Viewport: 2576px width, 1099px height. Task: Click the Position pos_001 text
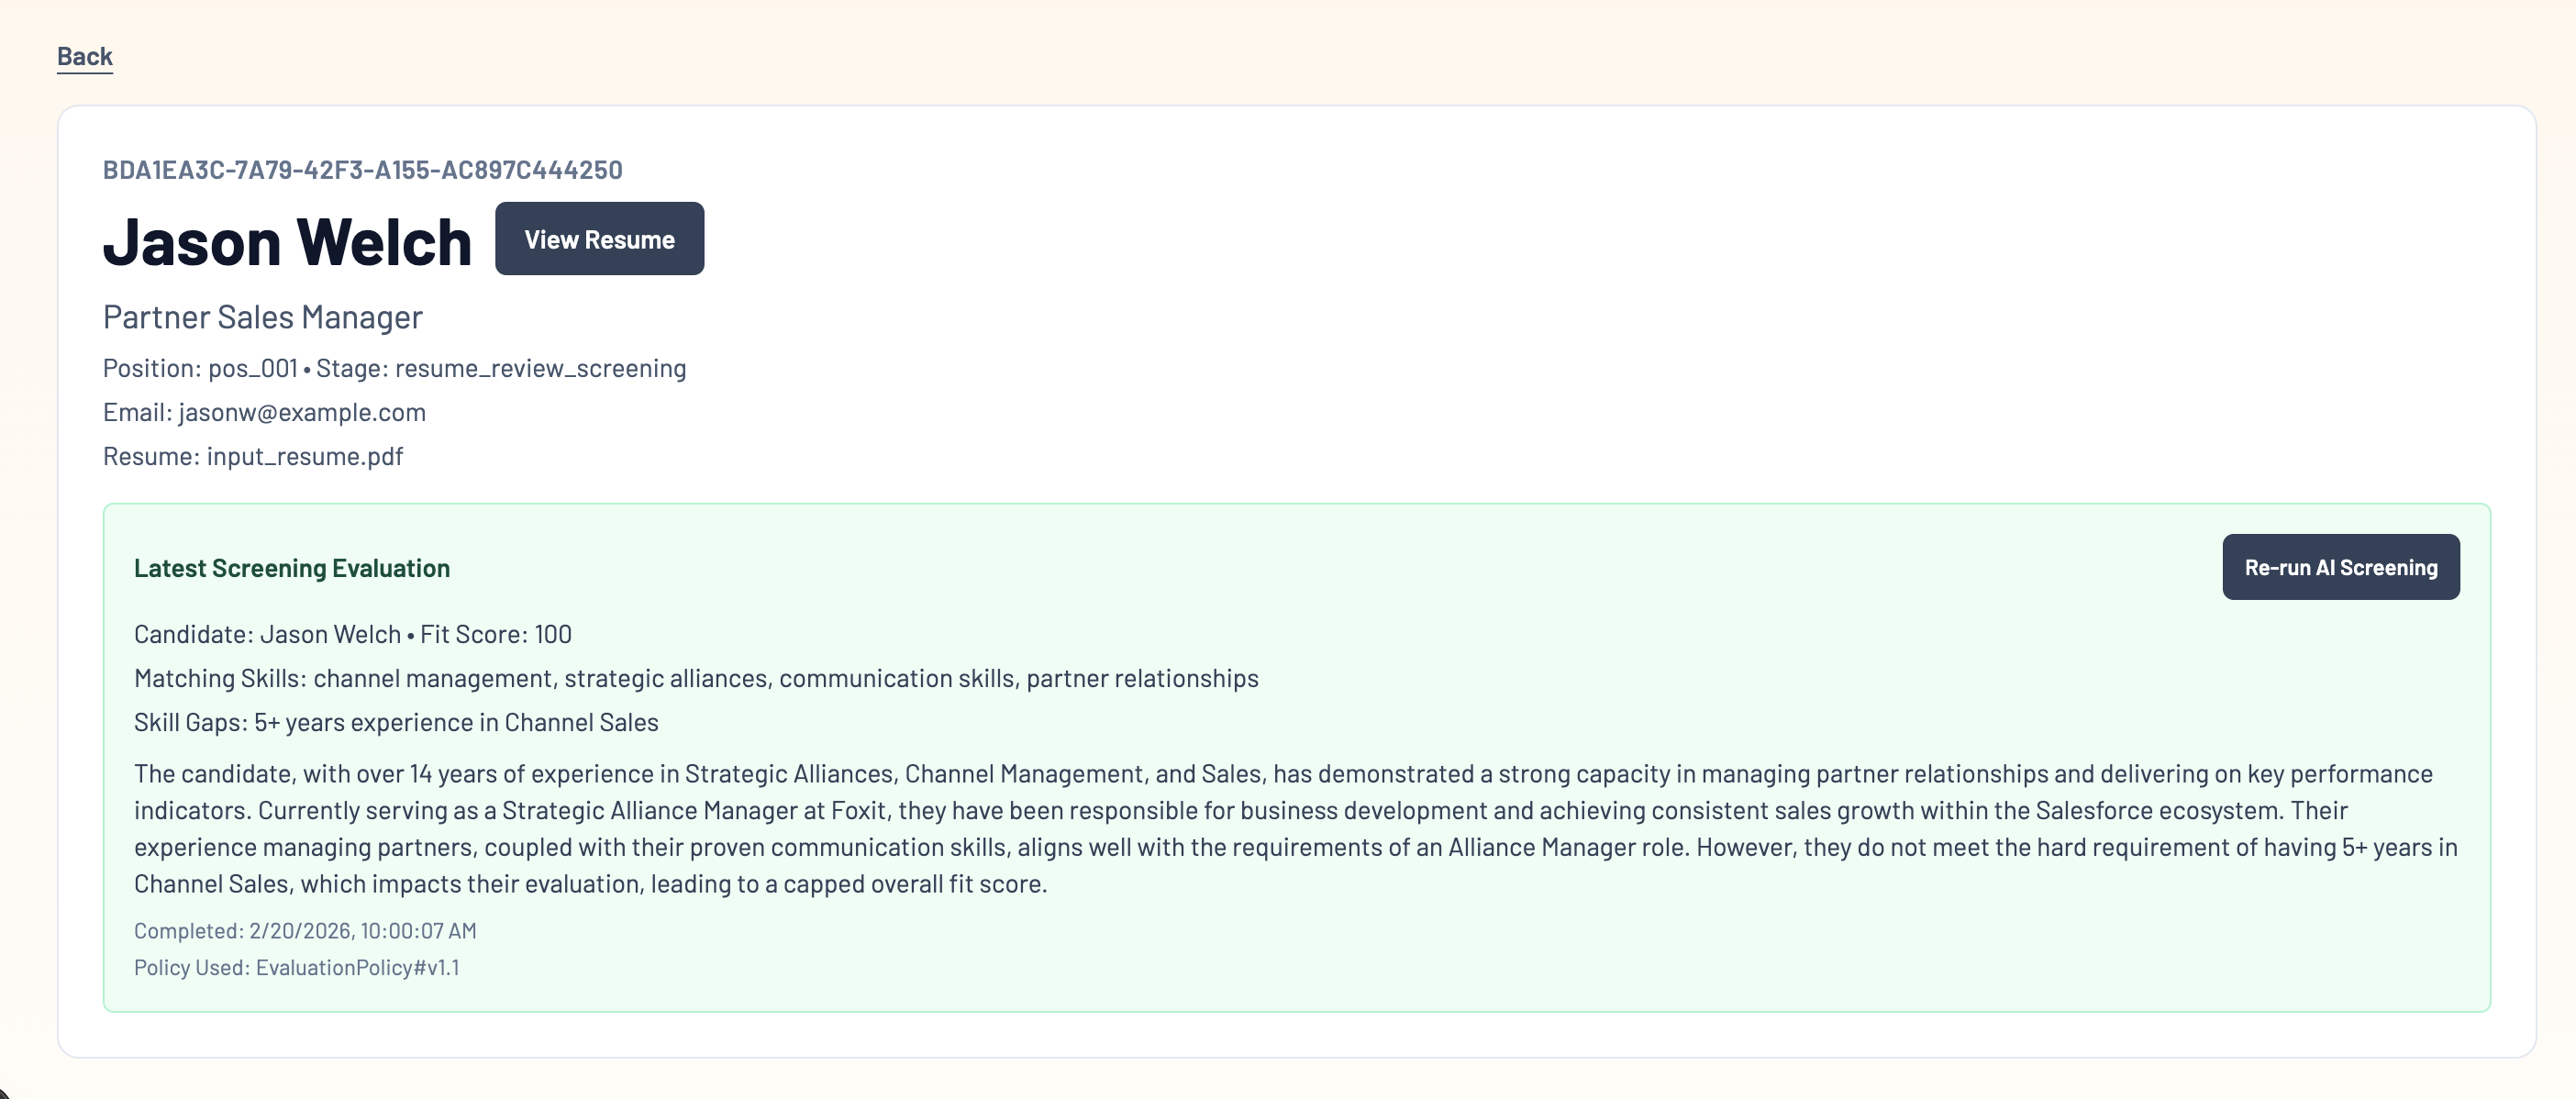click(200, 369)
